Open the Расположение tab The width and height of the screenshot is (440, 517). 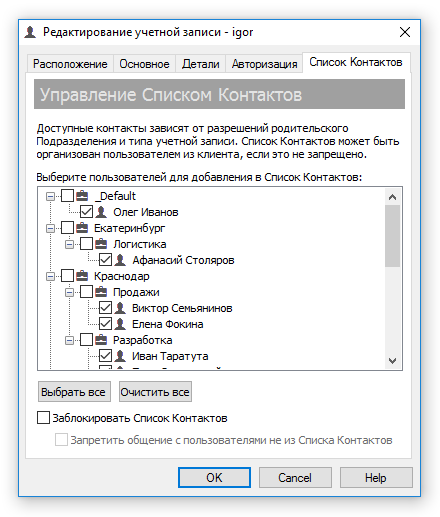click(x=70, y=64)
